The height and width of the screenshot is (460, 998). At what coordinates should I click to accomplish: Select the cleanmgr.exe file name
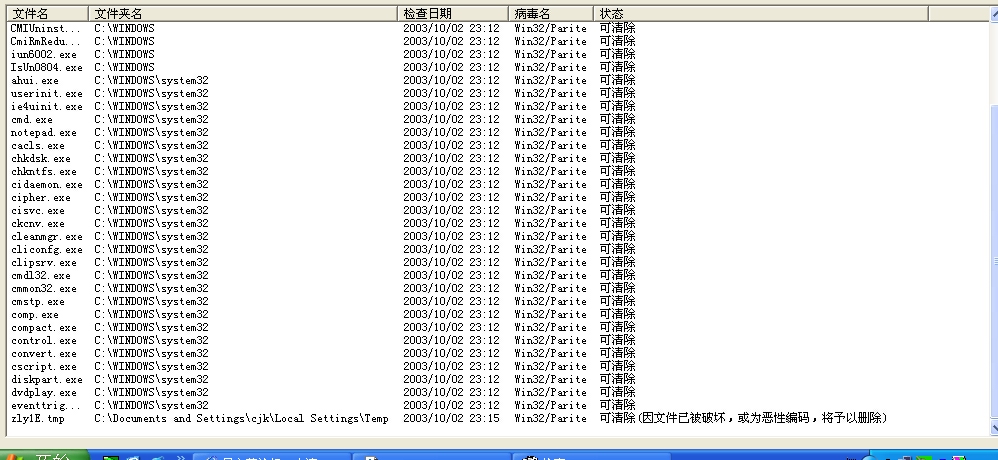tap(46, 236)
